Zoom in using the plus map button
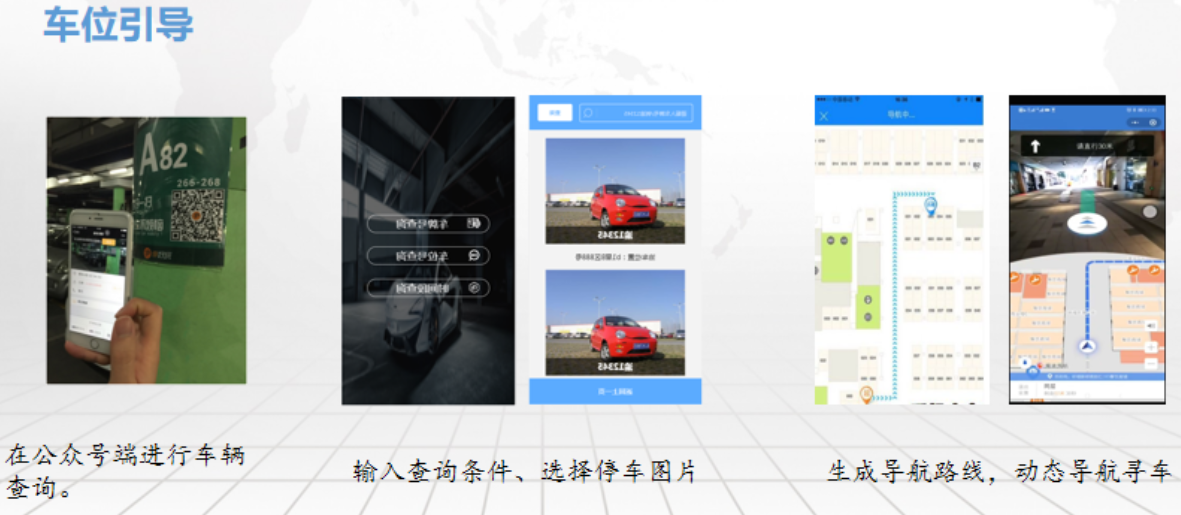Screen dimensions: 1181x515 tap(1151, 347)
